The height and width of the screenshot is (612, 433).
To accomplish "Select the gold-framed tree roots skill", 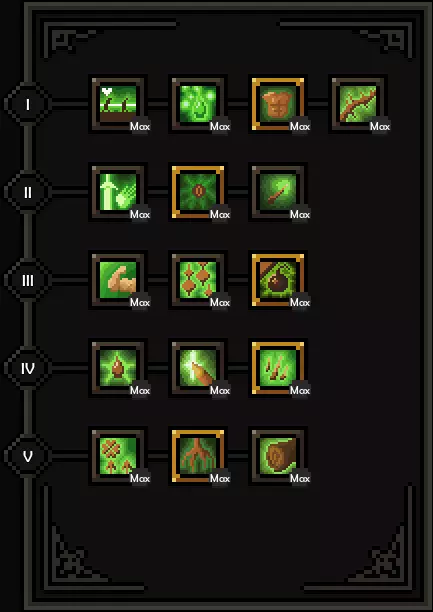I will point(198,456).
